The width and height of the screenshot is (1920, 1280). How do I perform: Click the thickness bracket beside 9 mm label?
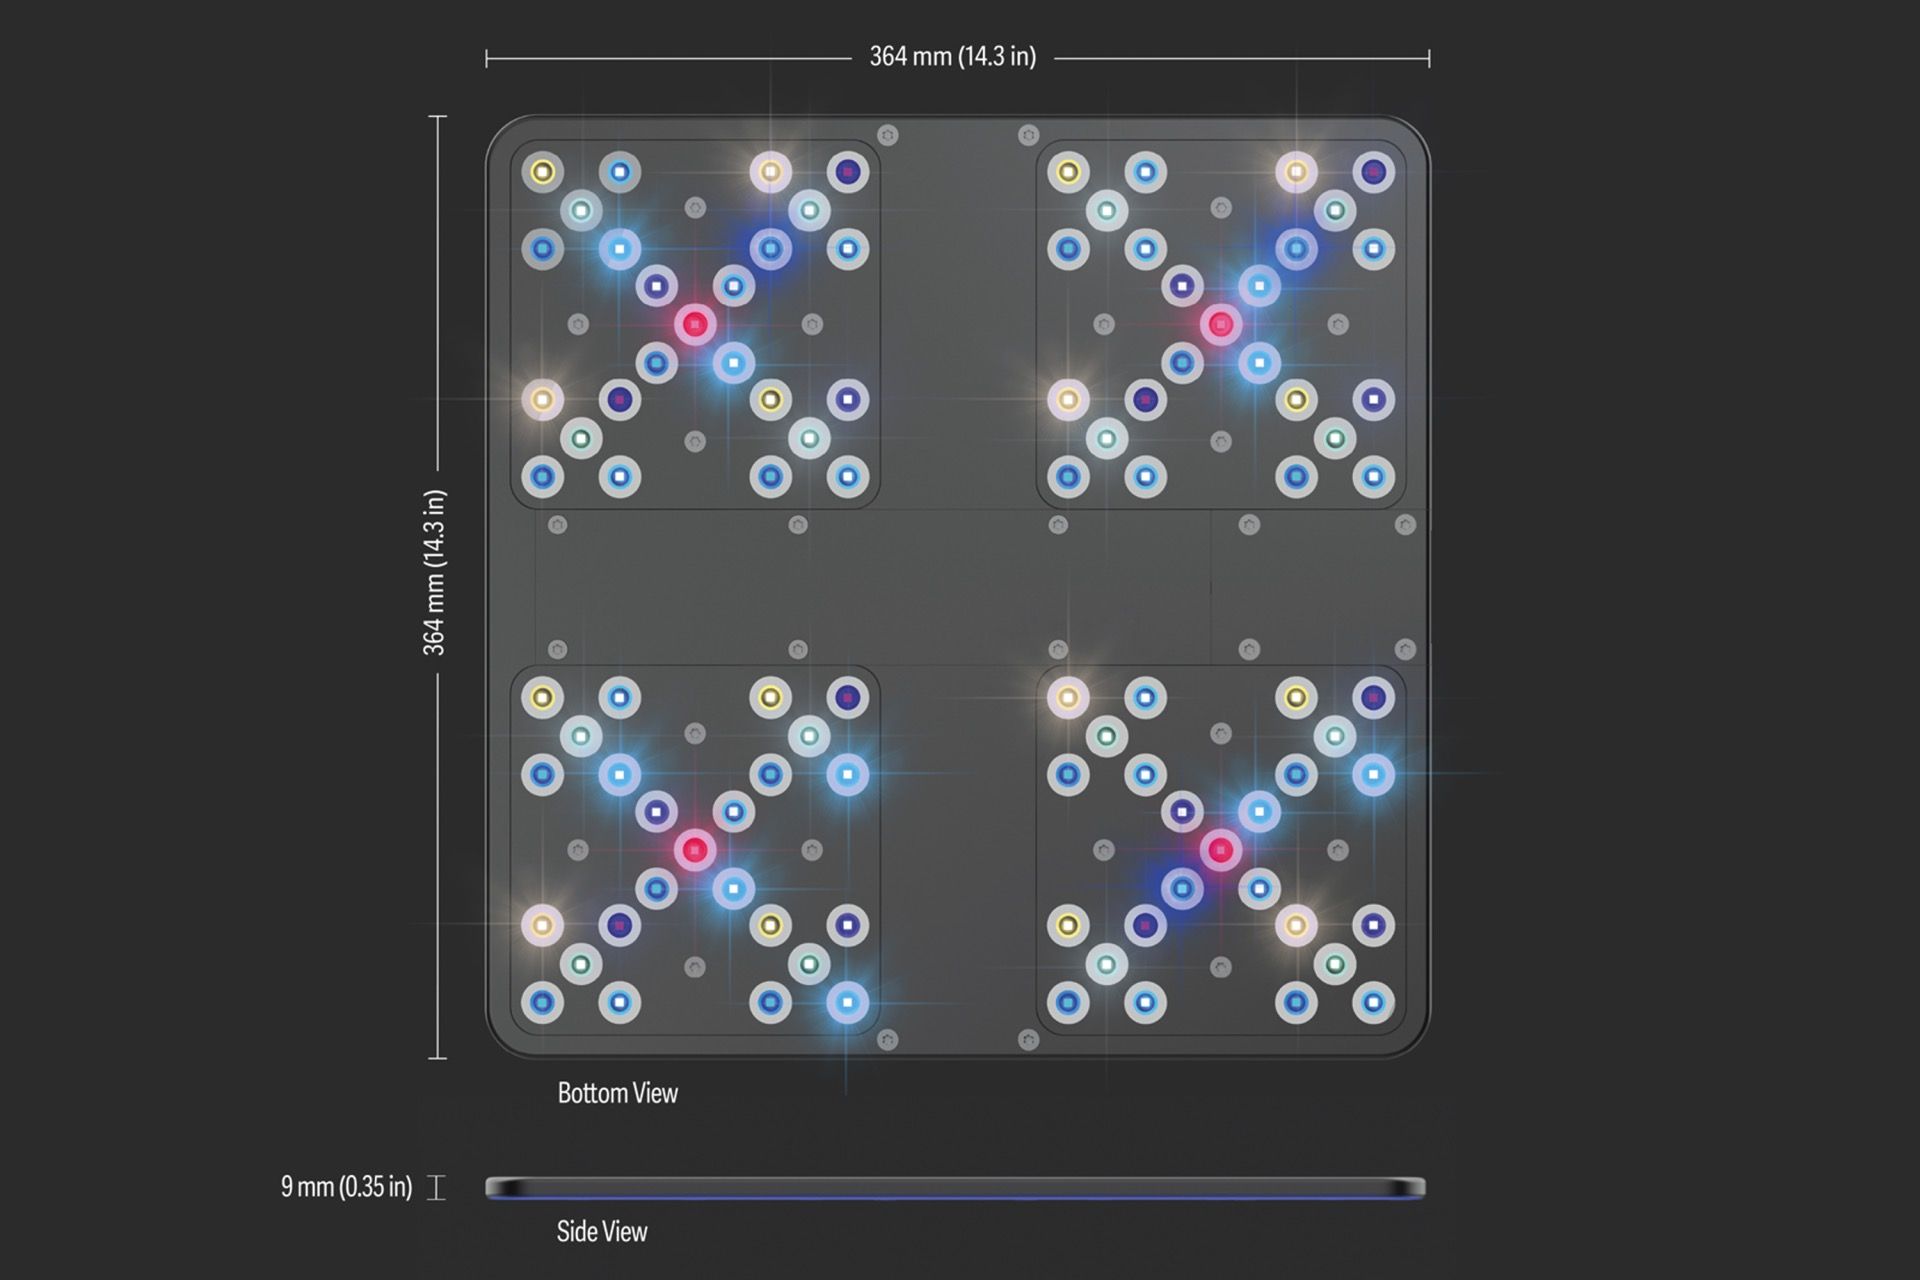tap(436, 1188)
